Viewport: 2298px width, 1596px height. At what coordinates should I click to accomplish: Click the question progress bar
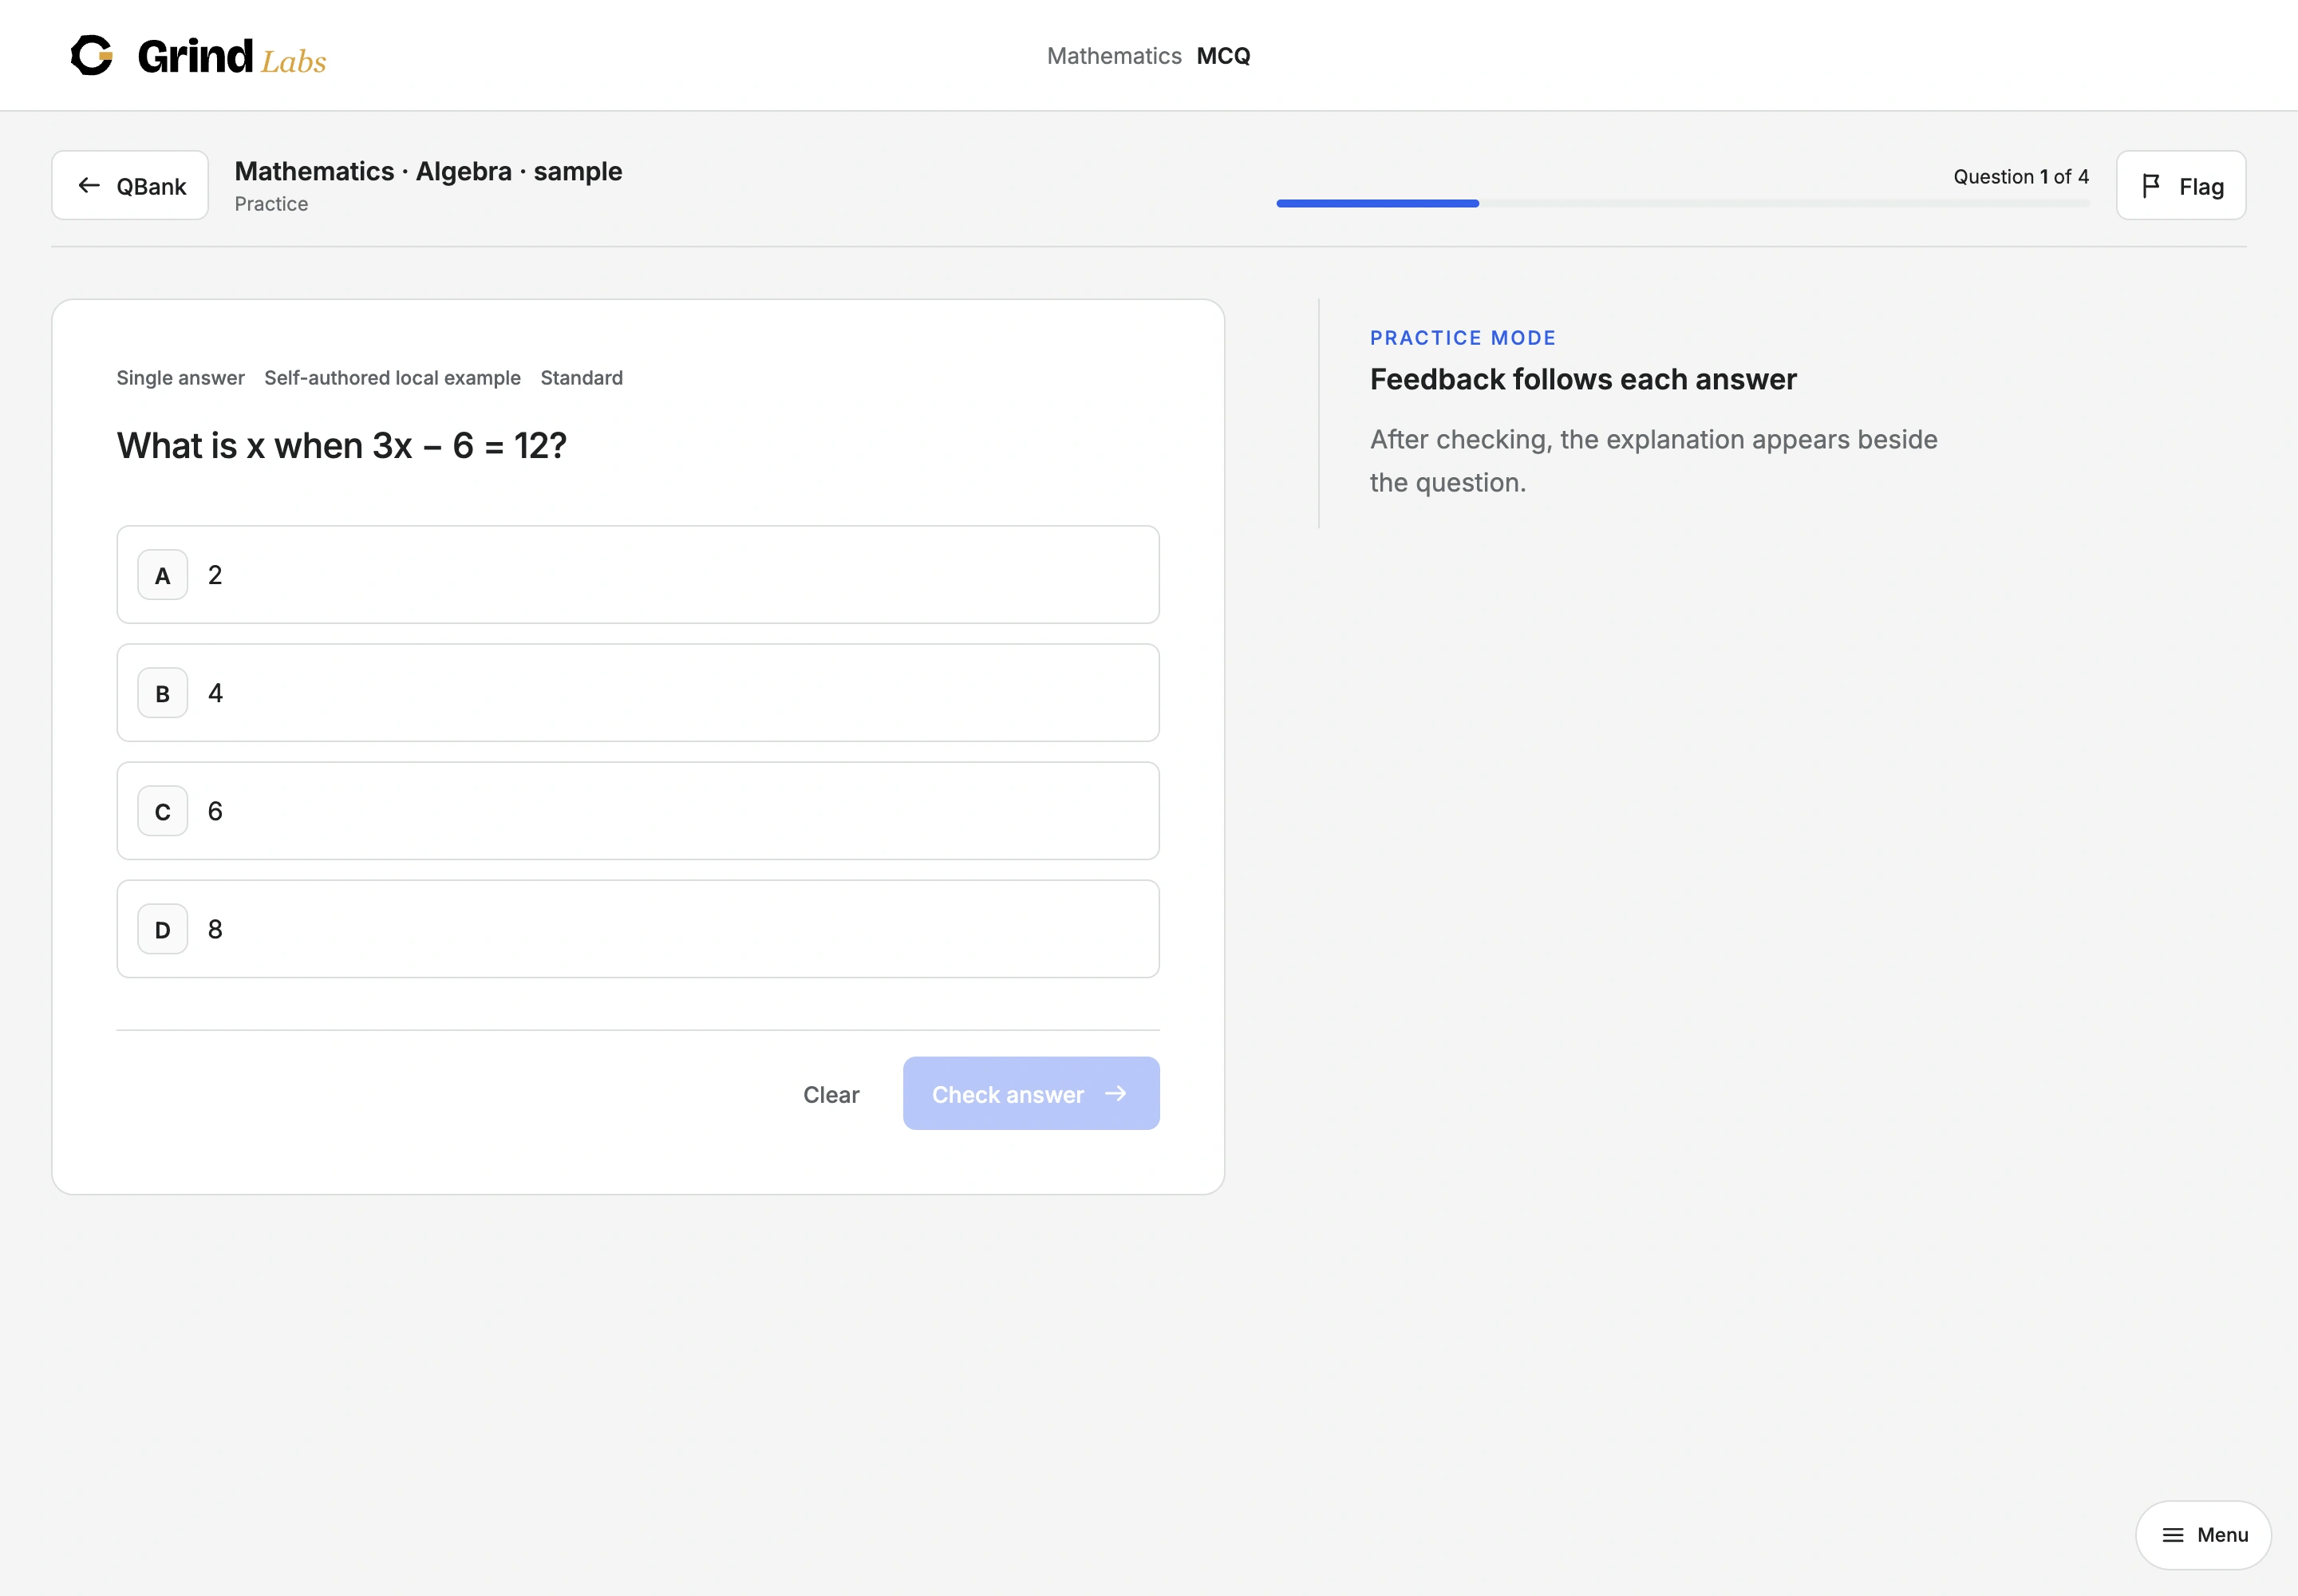tap(1682, 203)
